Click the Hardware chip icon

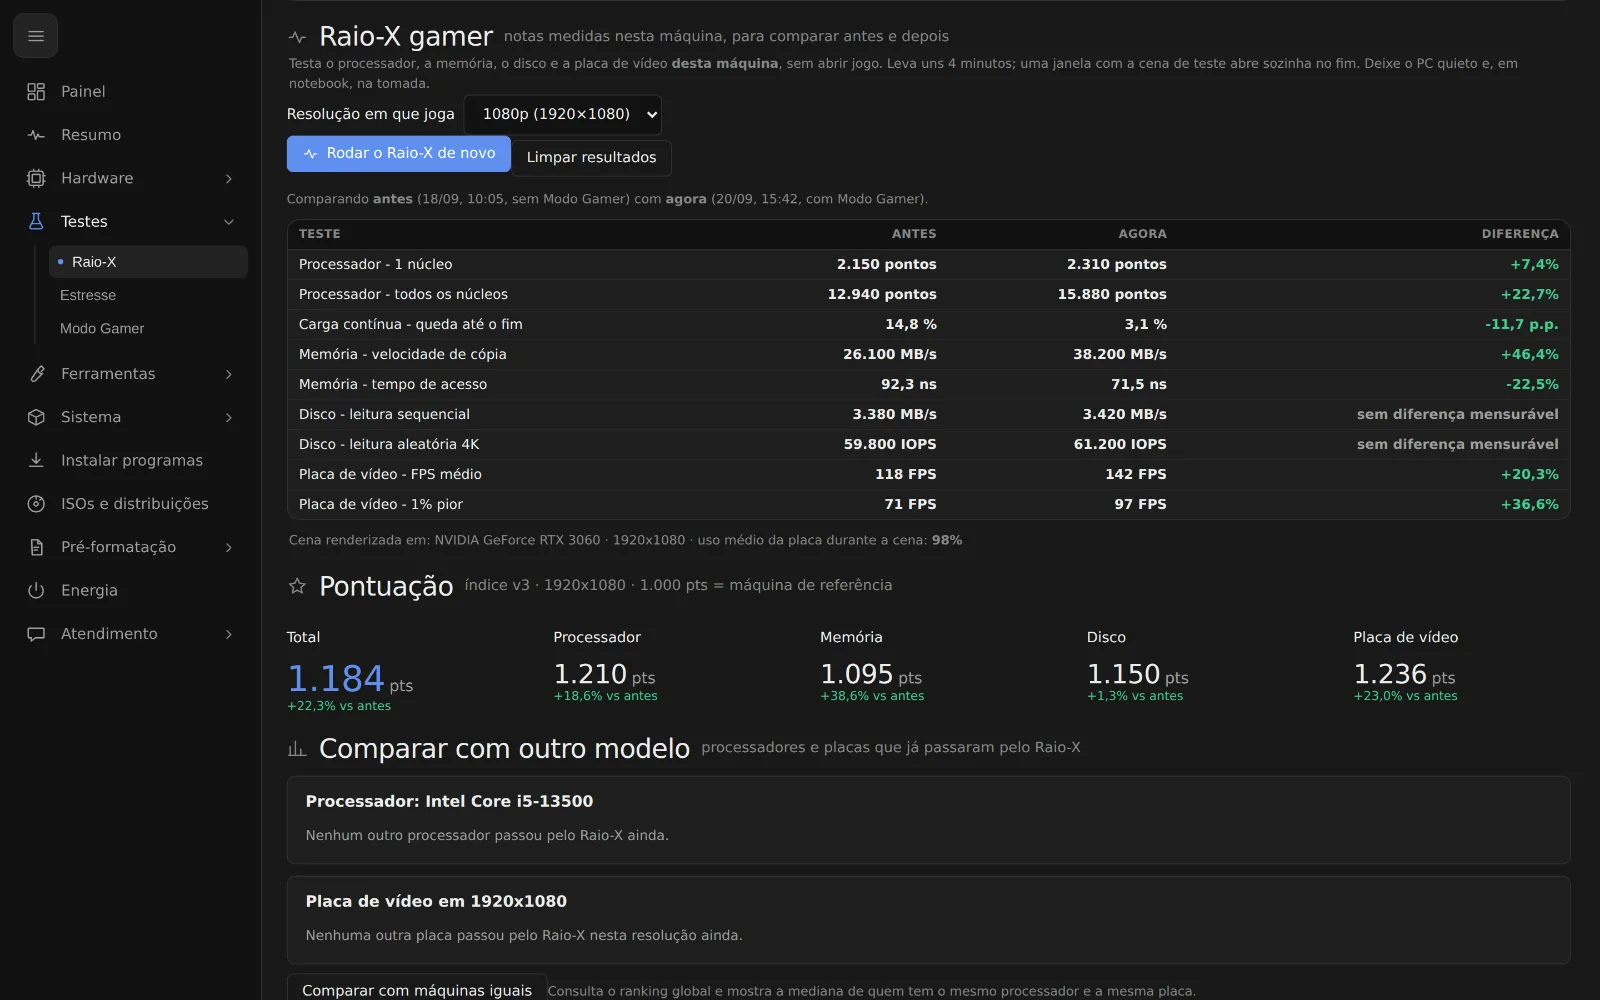(x=36, y=178)
